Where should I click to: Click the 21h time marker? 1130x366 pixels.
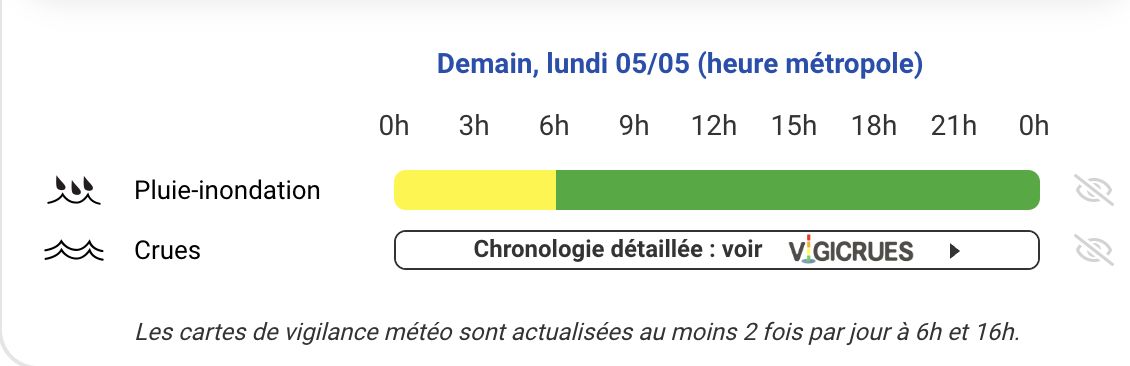coord(954,126)
